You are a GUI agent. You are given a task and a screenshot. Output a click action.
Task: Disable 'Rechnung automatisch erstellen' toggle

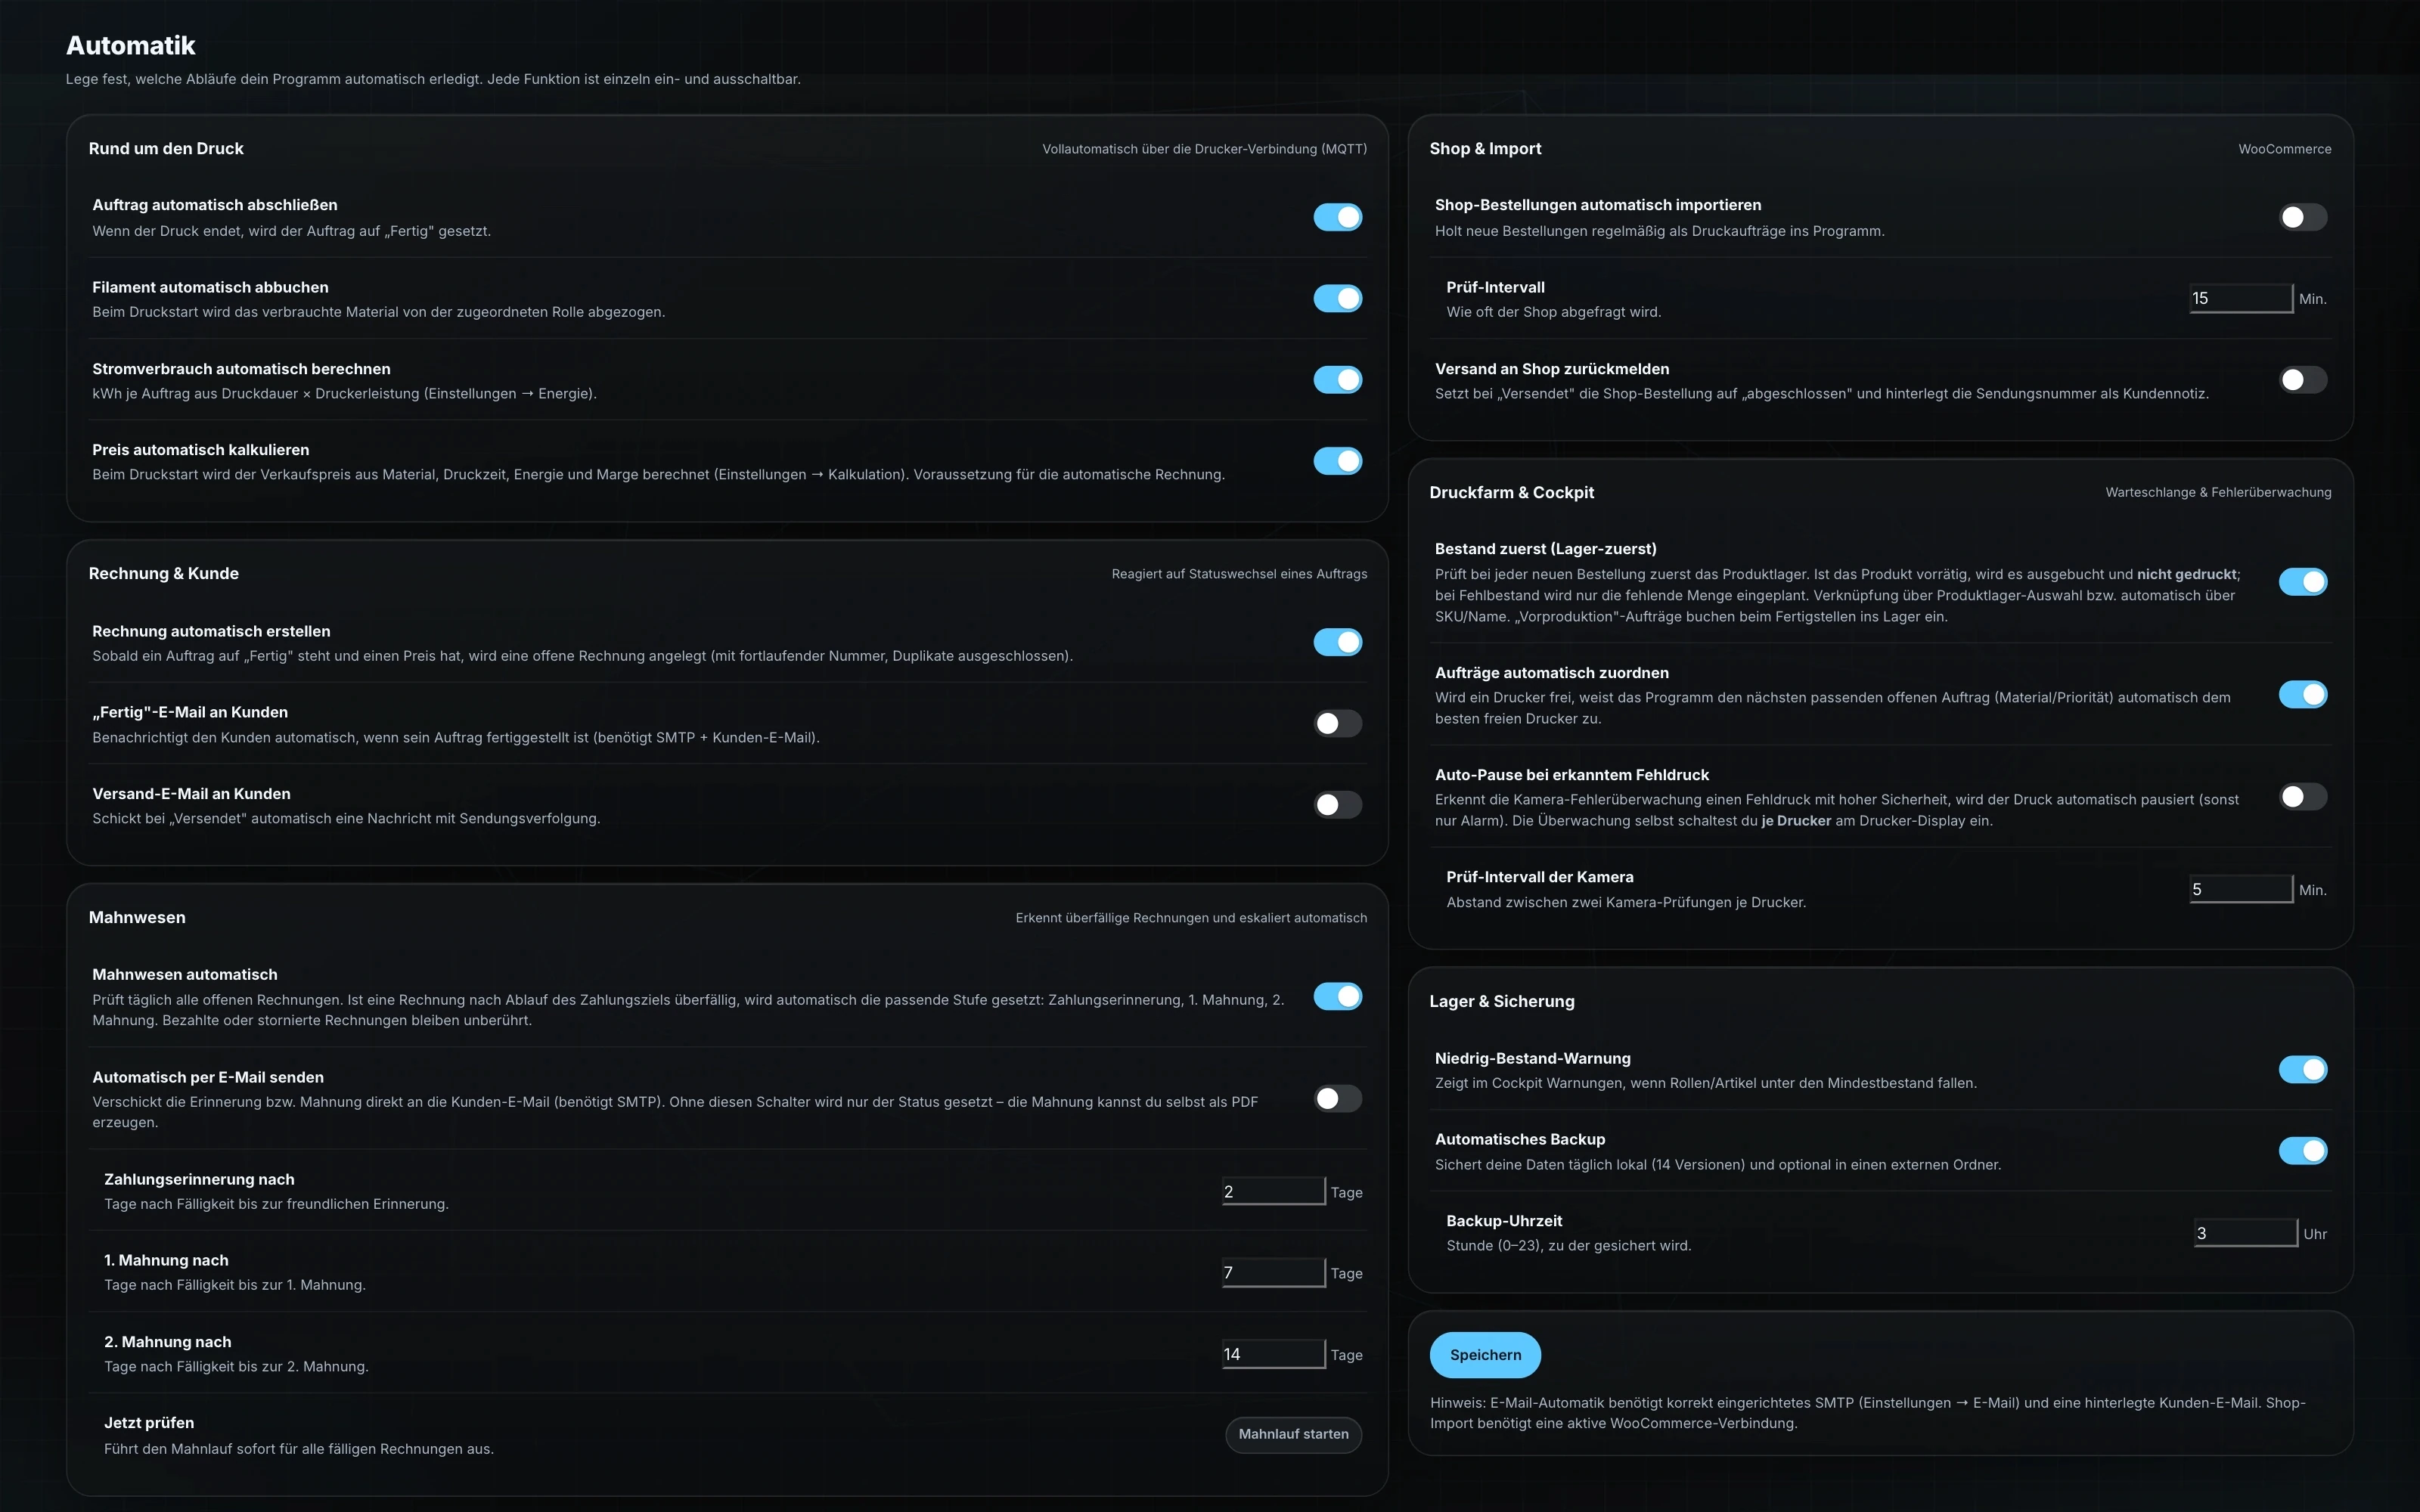coord(1337,642)
